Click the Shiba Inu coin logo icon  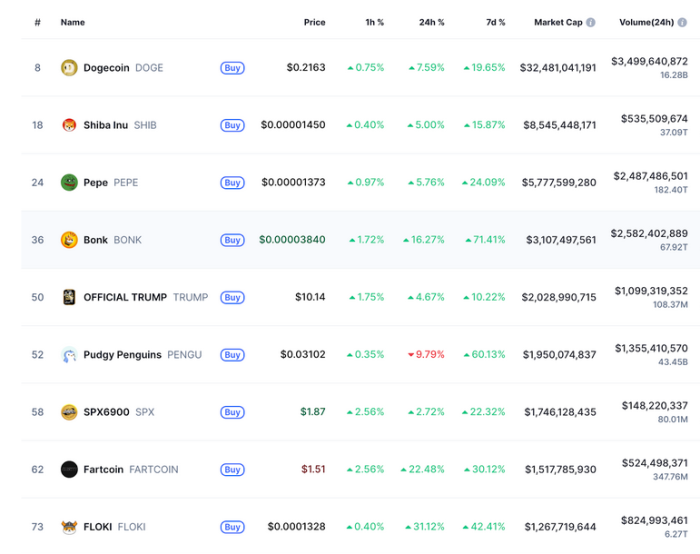point(69,125)
